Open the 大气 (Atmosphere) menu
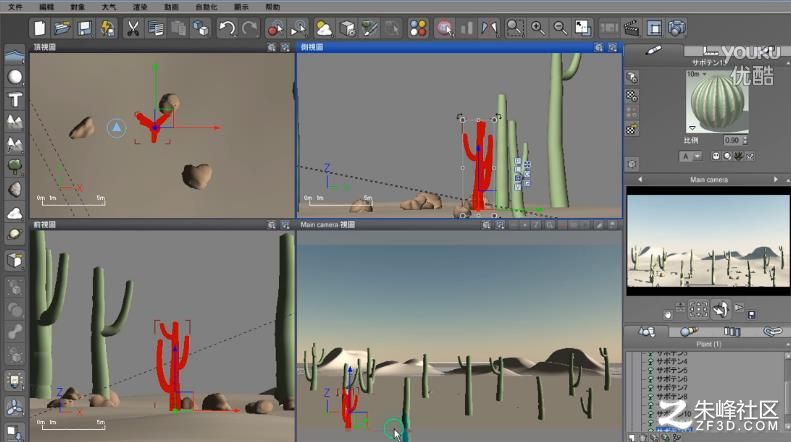The width and height of the screenshot is (791, 442). click(x=108, y=7)
